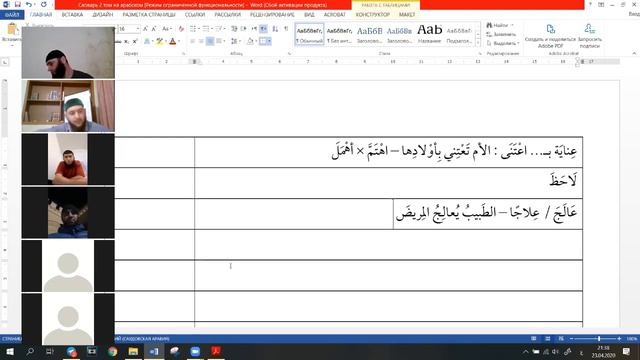Expand the styles gallery
Image resolution: width=640 pixels, height=360 pixels.
[478, 43]
